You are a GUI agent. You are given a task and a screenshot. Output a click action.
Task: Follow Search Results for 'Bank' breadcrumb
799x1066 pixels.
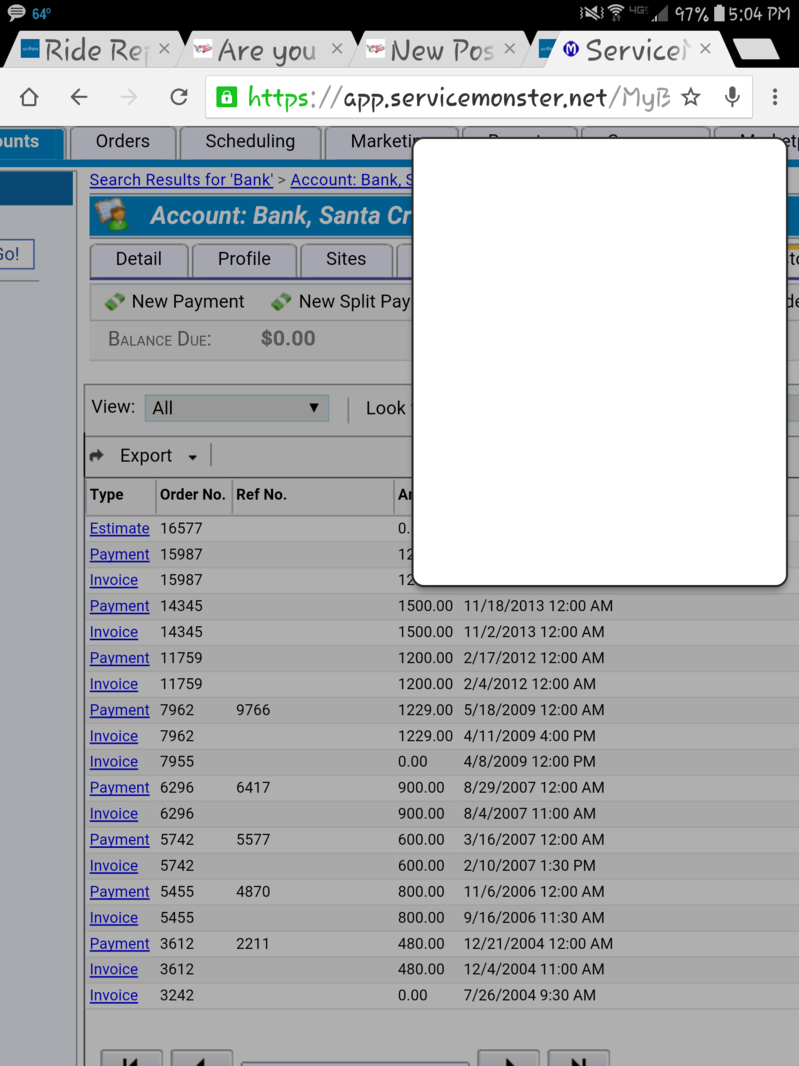(x=182, y=179)
